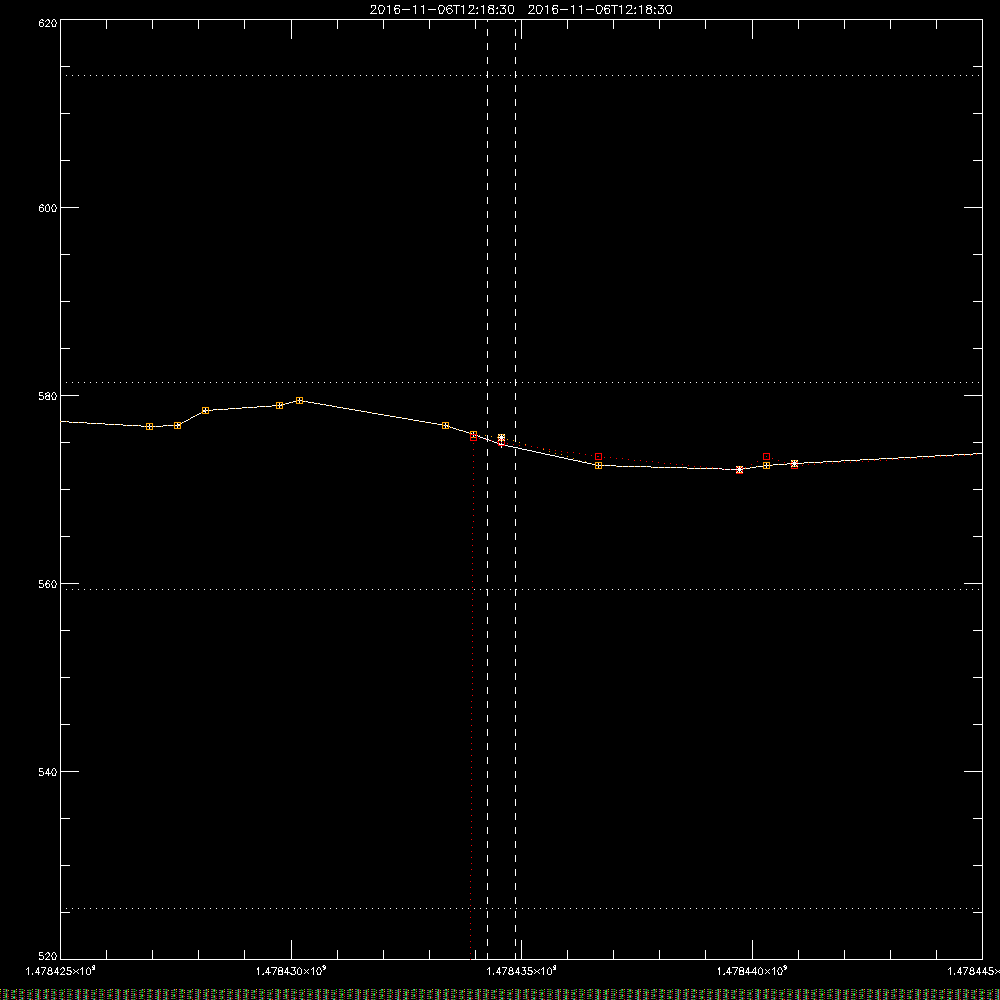
Task: Click the y-axis label 560
Action: point(48,584)
